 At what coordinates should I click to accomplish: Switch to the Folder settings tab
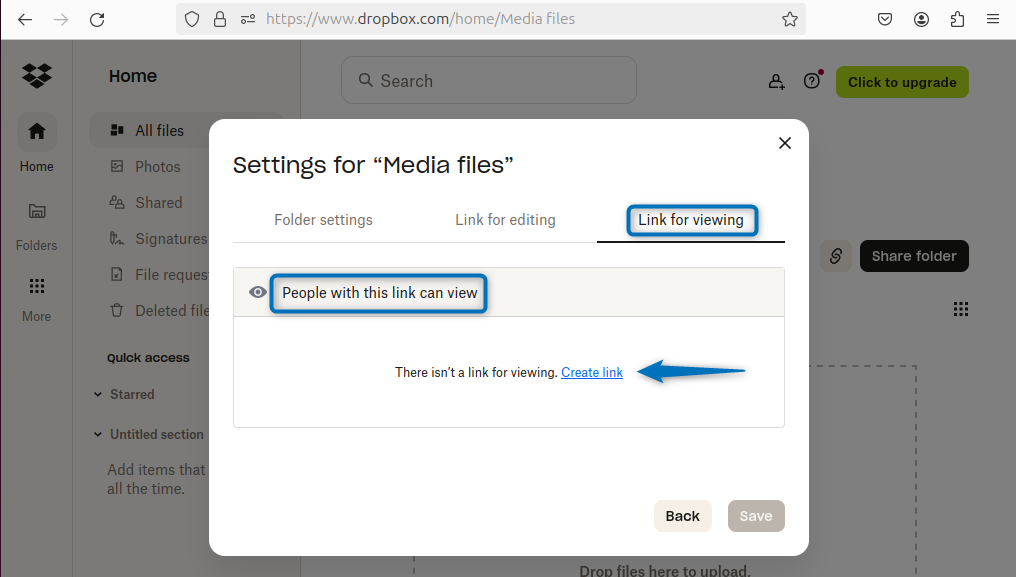coord(323,220)
